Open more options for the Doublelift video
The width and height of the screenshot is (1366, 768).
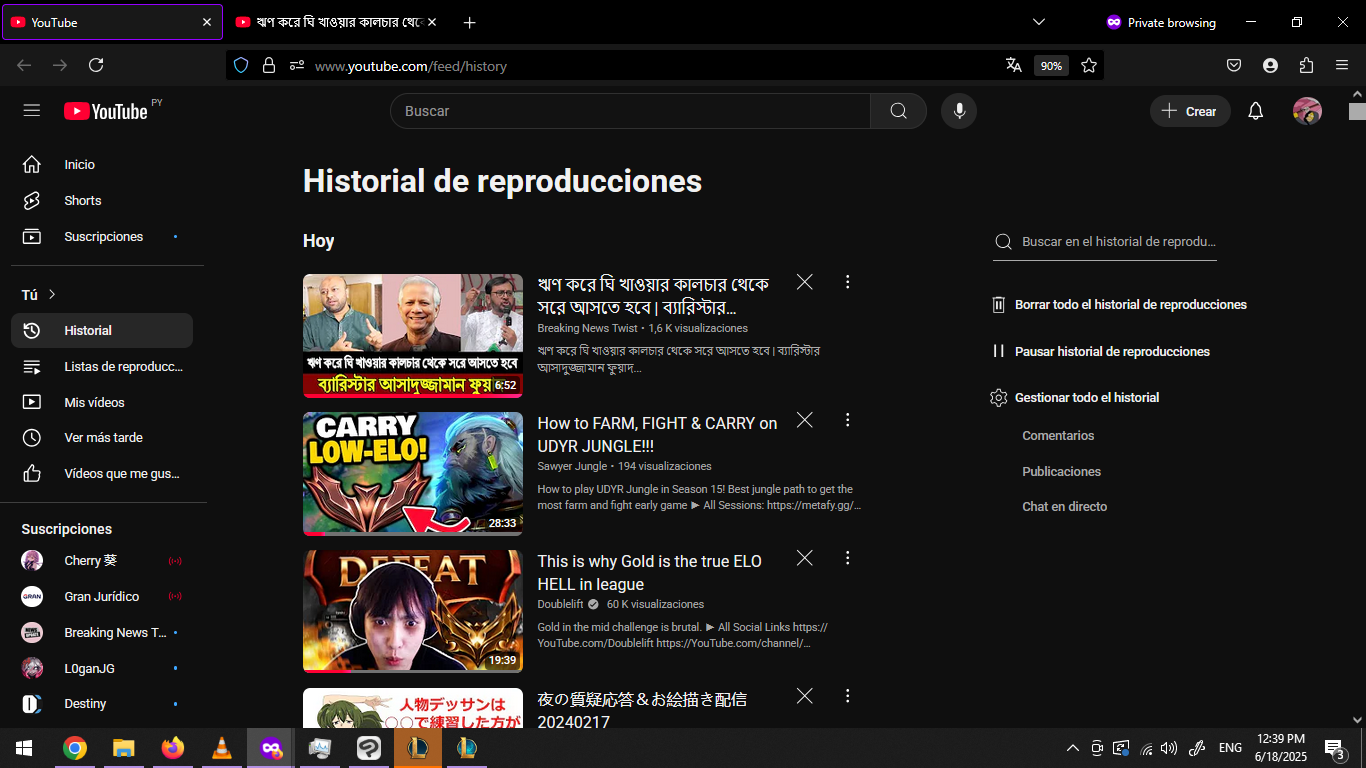(848, 558)
